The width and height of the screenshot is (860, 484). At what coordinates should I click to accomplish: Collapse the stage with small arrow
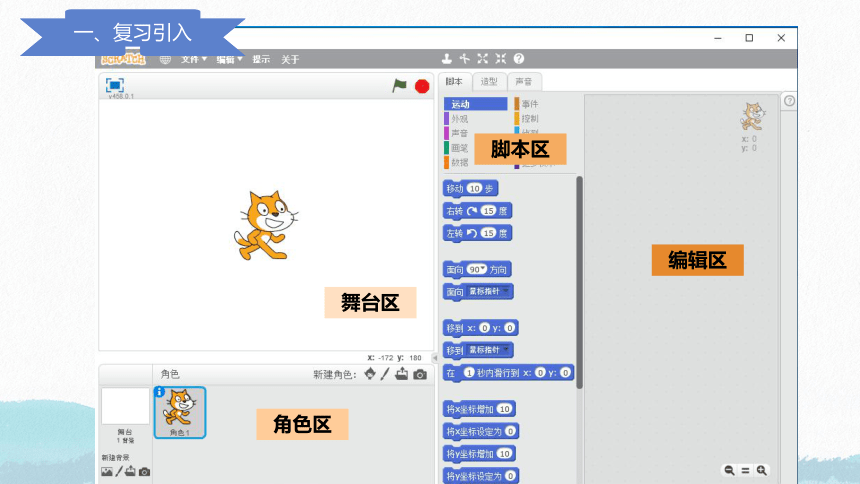coord(435,358)
